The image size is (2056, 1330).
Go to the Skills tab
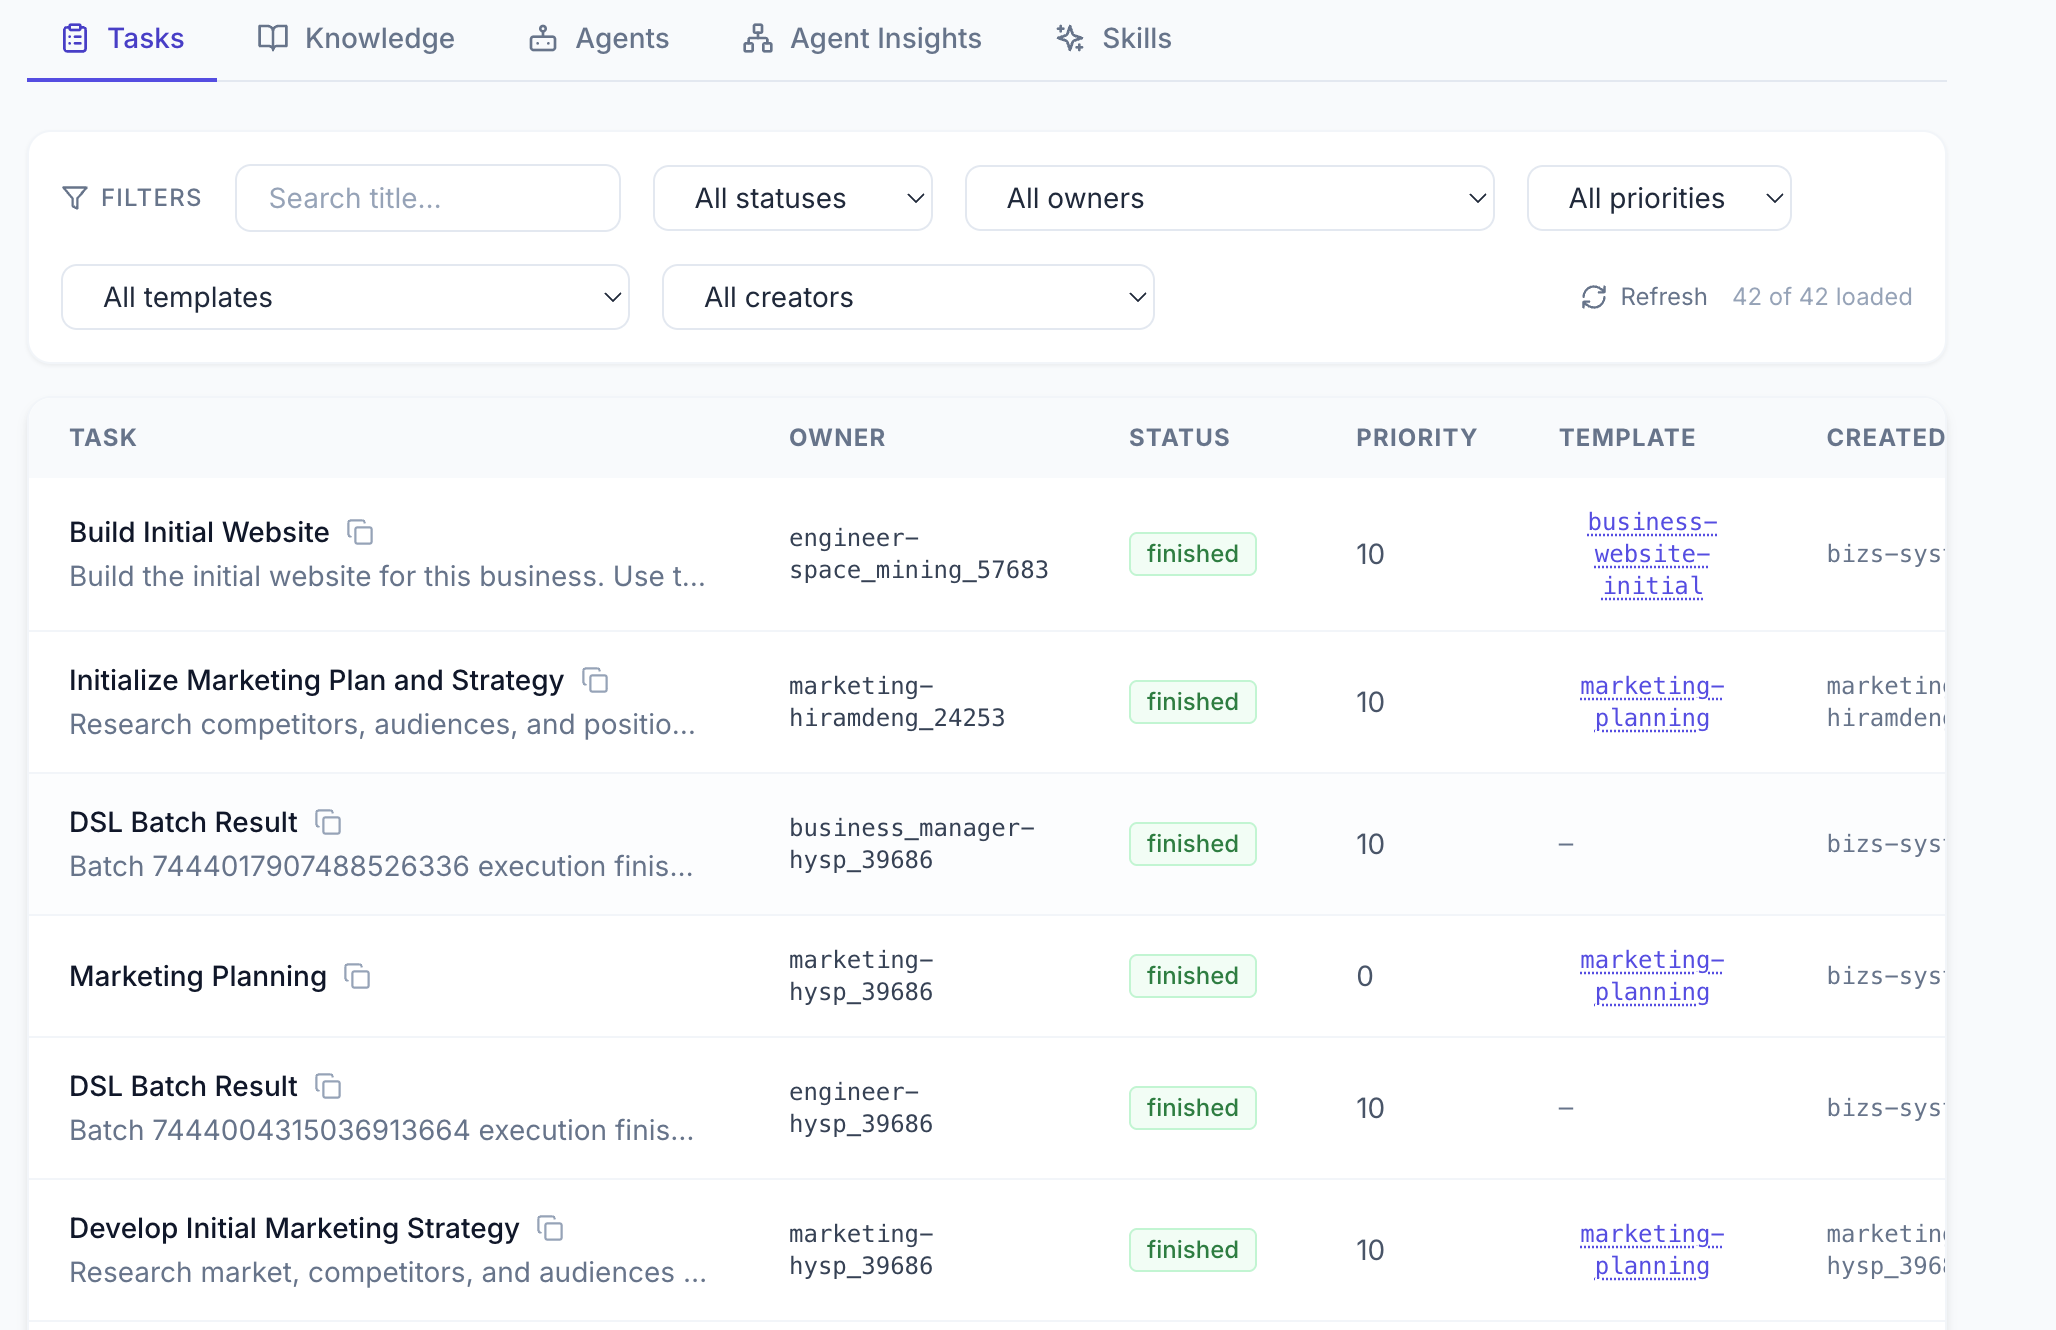point(1113,38)
